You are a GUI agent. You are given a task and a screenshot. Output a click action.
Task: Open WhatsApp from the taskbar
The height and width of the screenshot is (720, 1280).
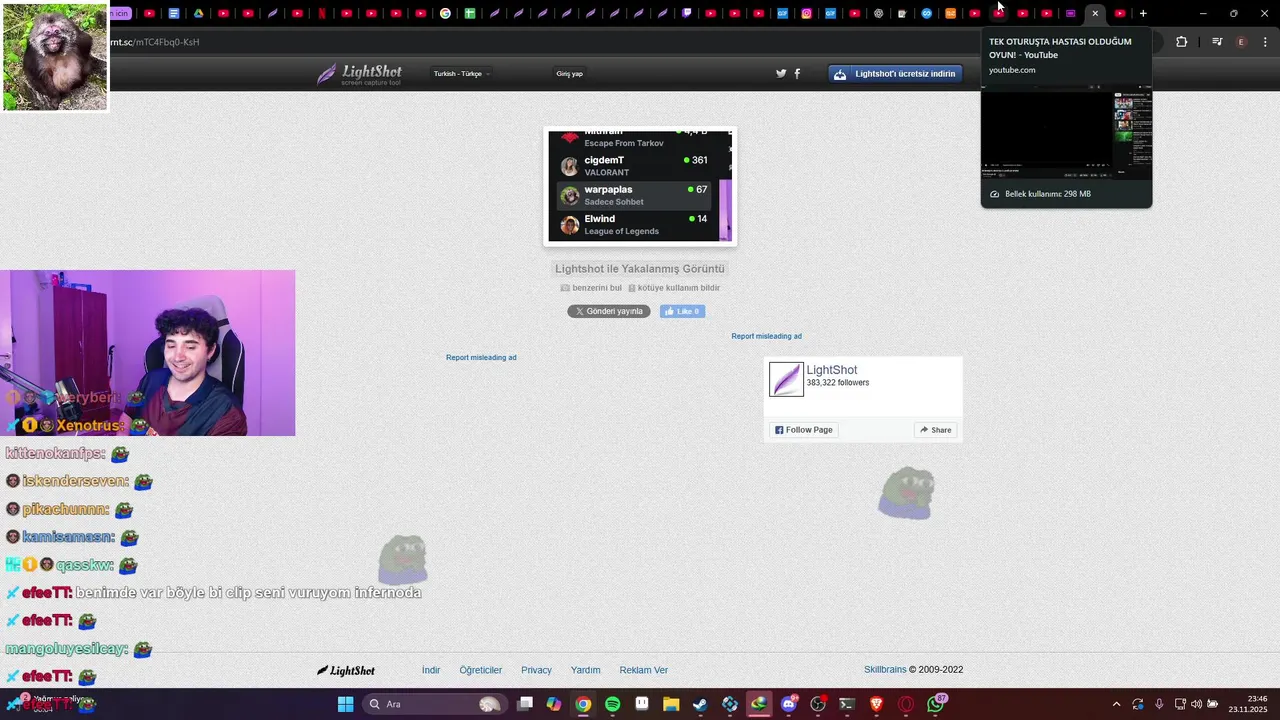[x=935, y=704]
